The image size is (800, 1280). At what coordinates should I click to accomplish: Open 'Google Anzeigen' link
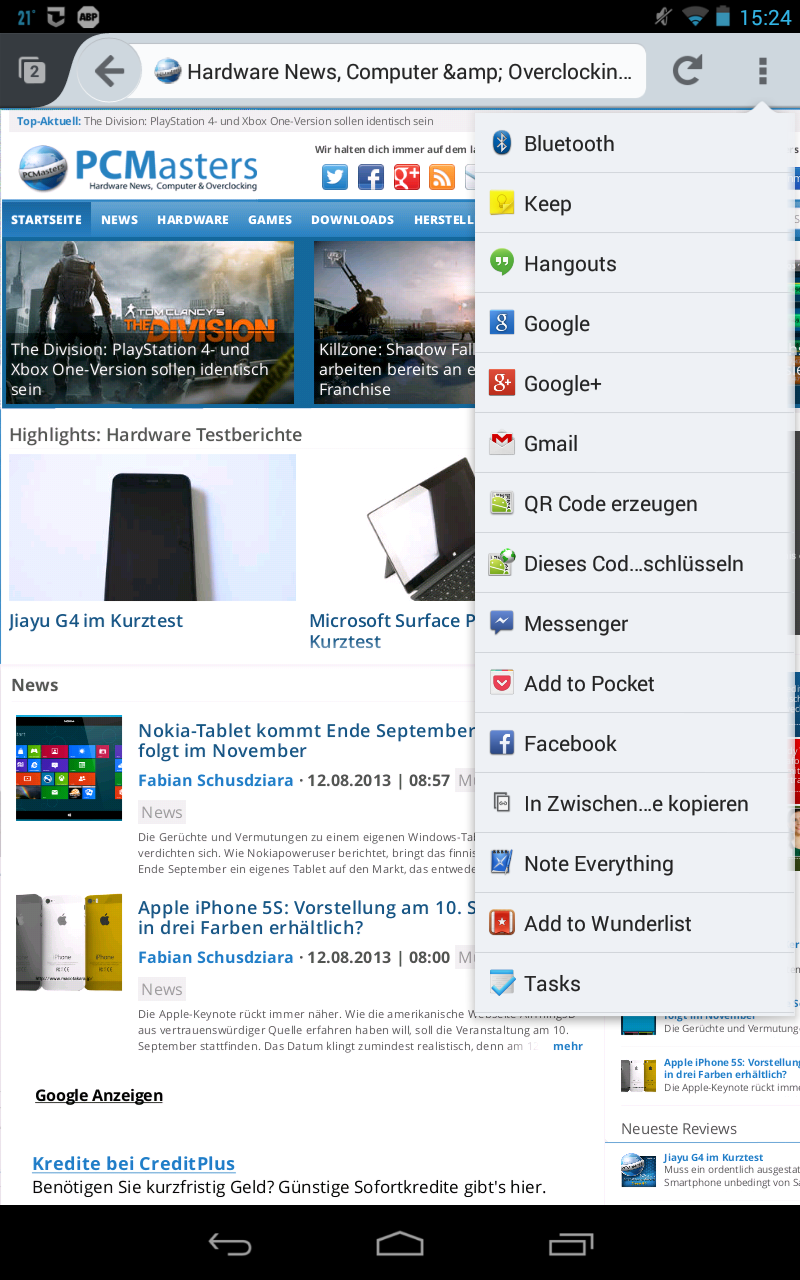(99, 1095)
